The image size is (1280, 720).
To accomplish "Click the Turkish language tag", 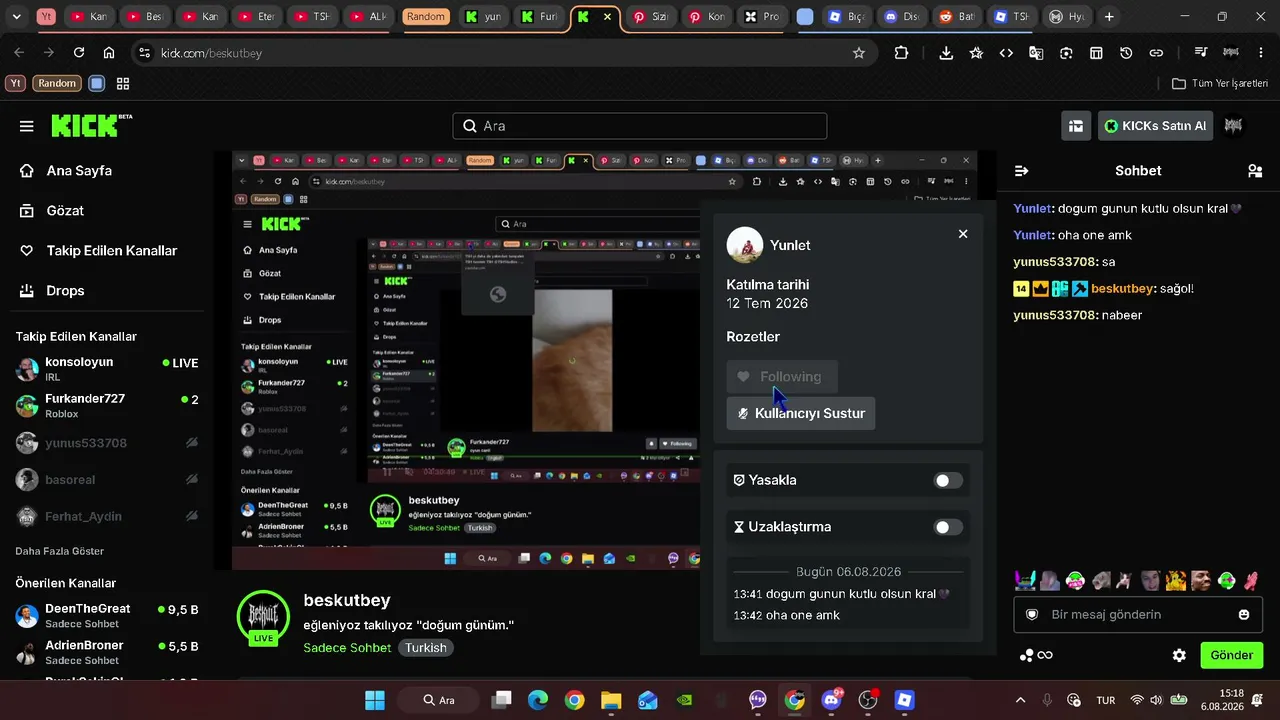I will [x=426, y=648].
